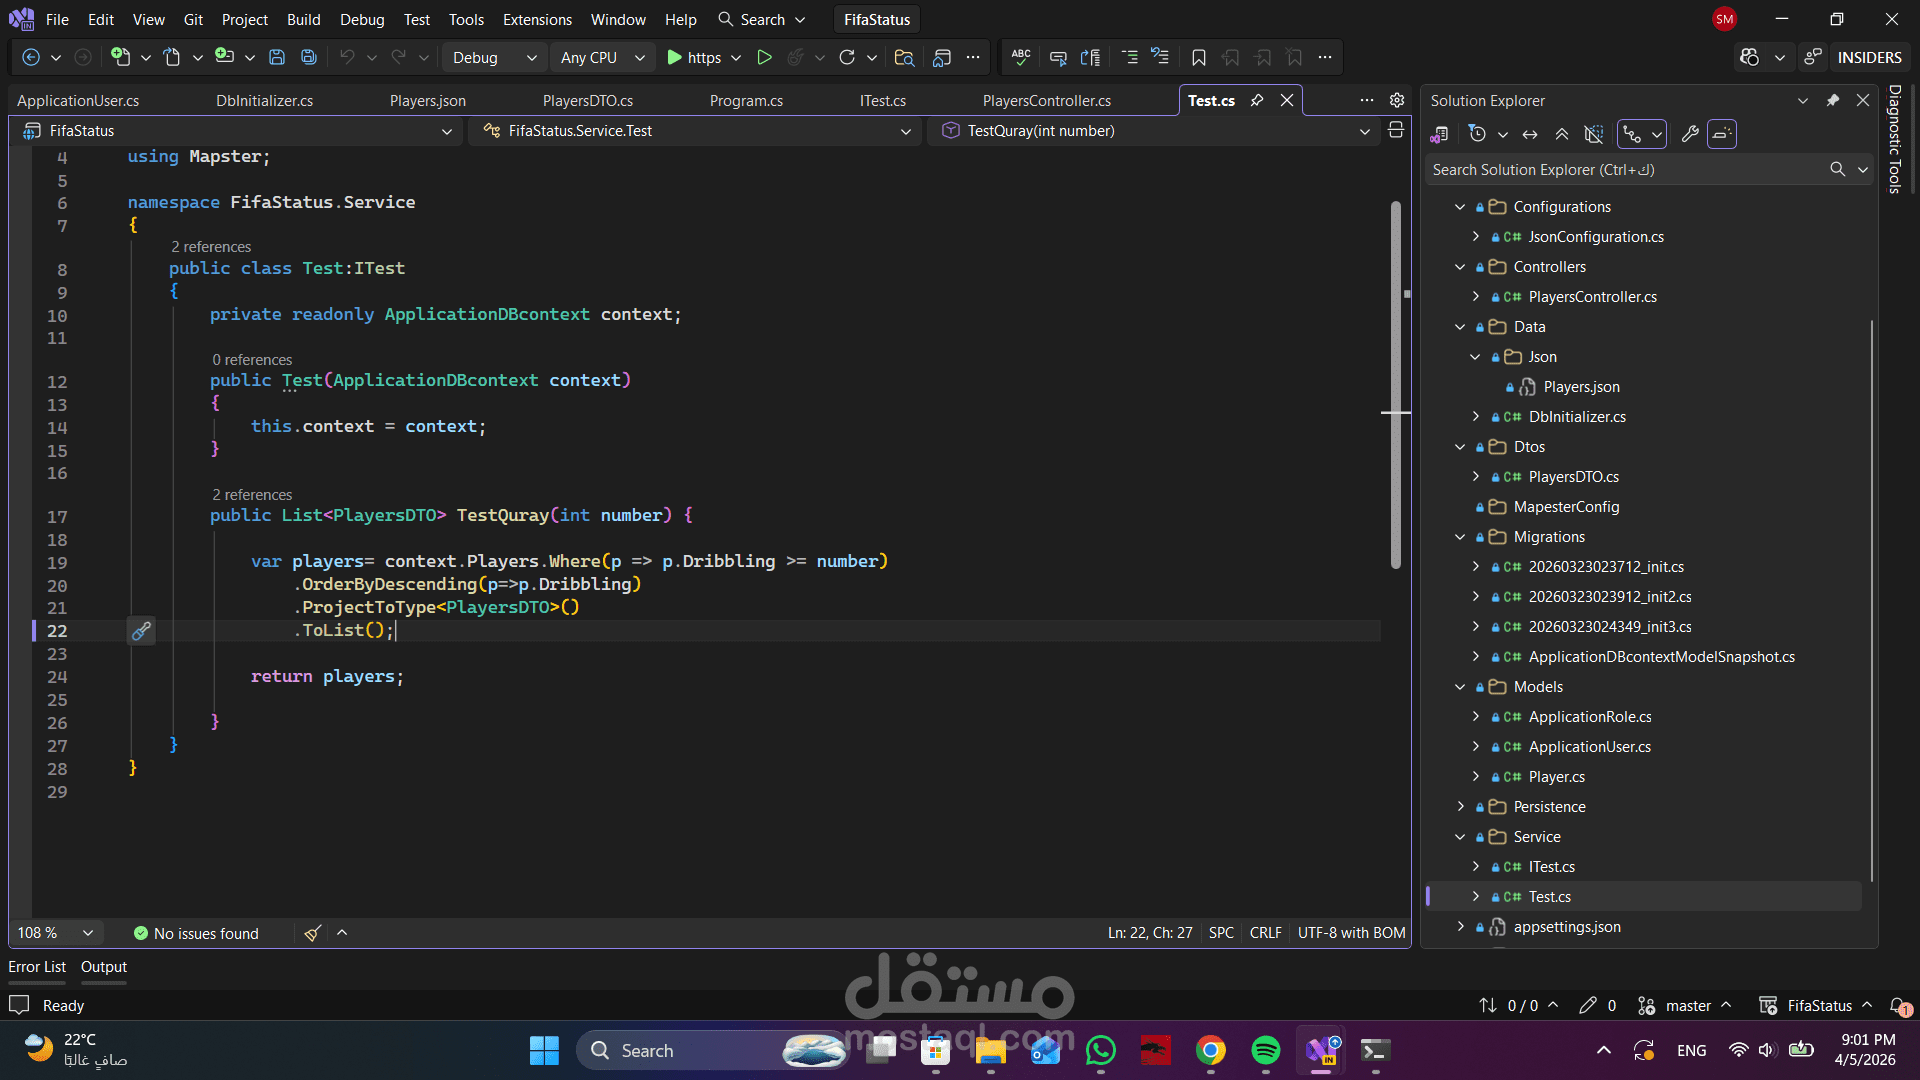Screen dimensions: 1920x1080
Task: Toggle Preview Selected Items button
Action: coord(1721,134)
